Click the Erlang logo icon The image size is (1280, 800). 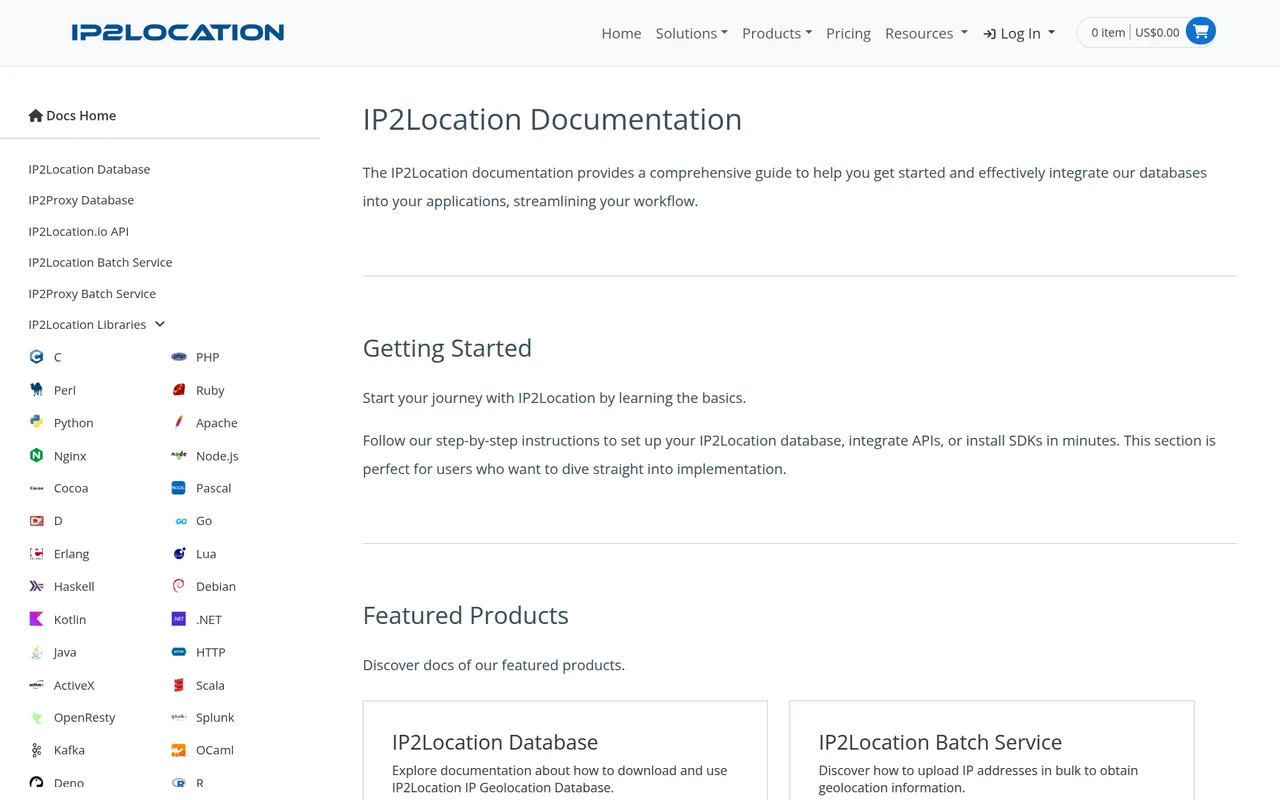click(x=36, y=553)
